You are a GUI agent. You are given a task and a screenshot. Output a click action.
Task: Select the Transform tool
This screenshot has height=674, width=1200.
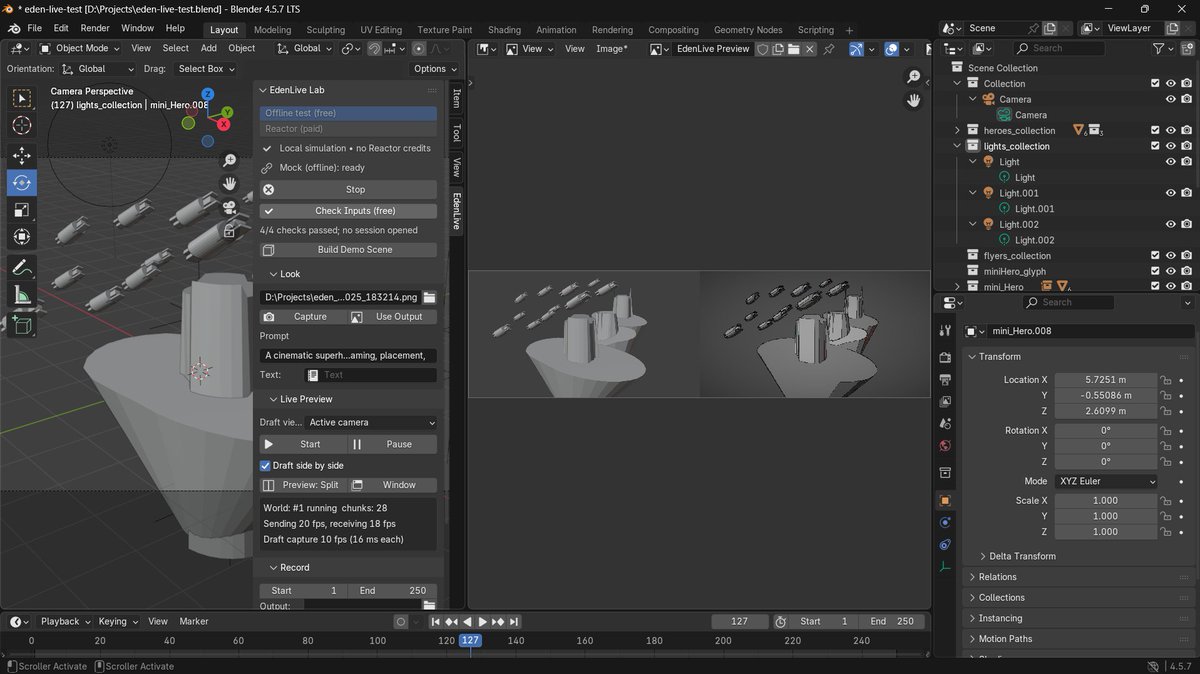(x=21, y=236)
